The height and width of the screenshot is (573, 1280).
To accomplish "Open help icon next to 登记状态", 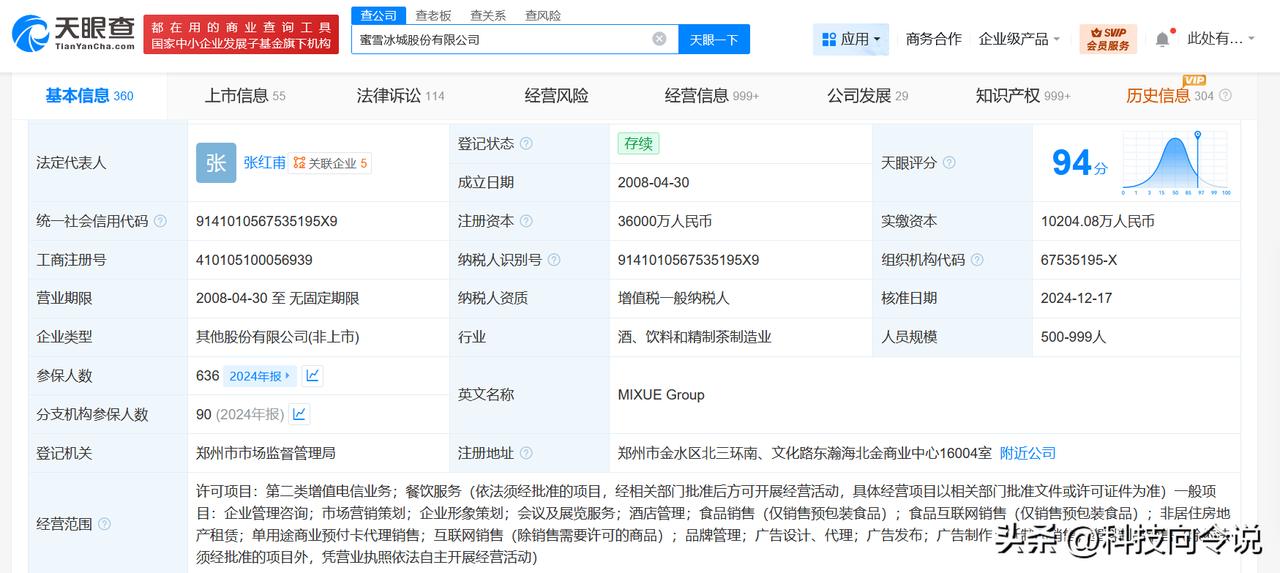I will [526, 144].
